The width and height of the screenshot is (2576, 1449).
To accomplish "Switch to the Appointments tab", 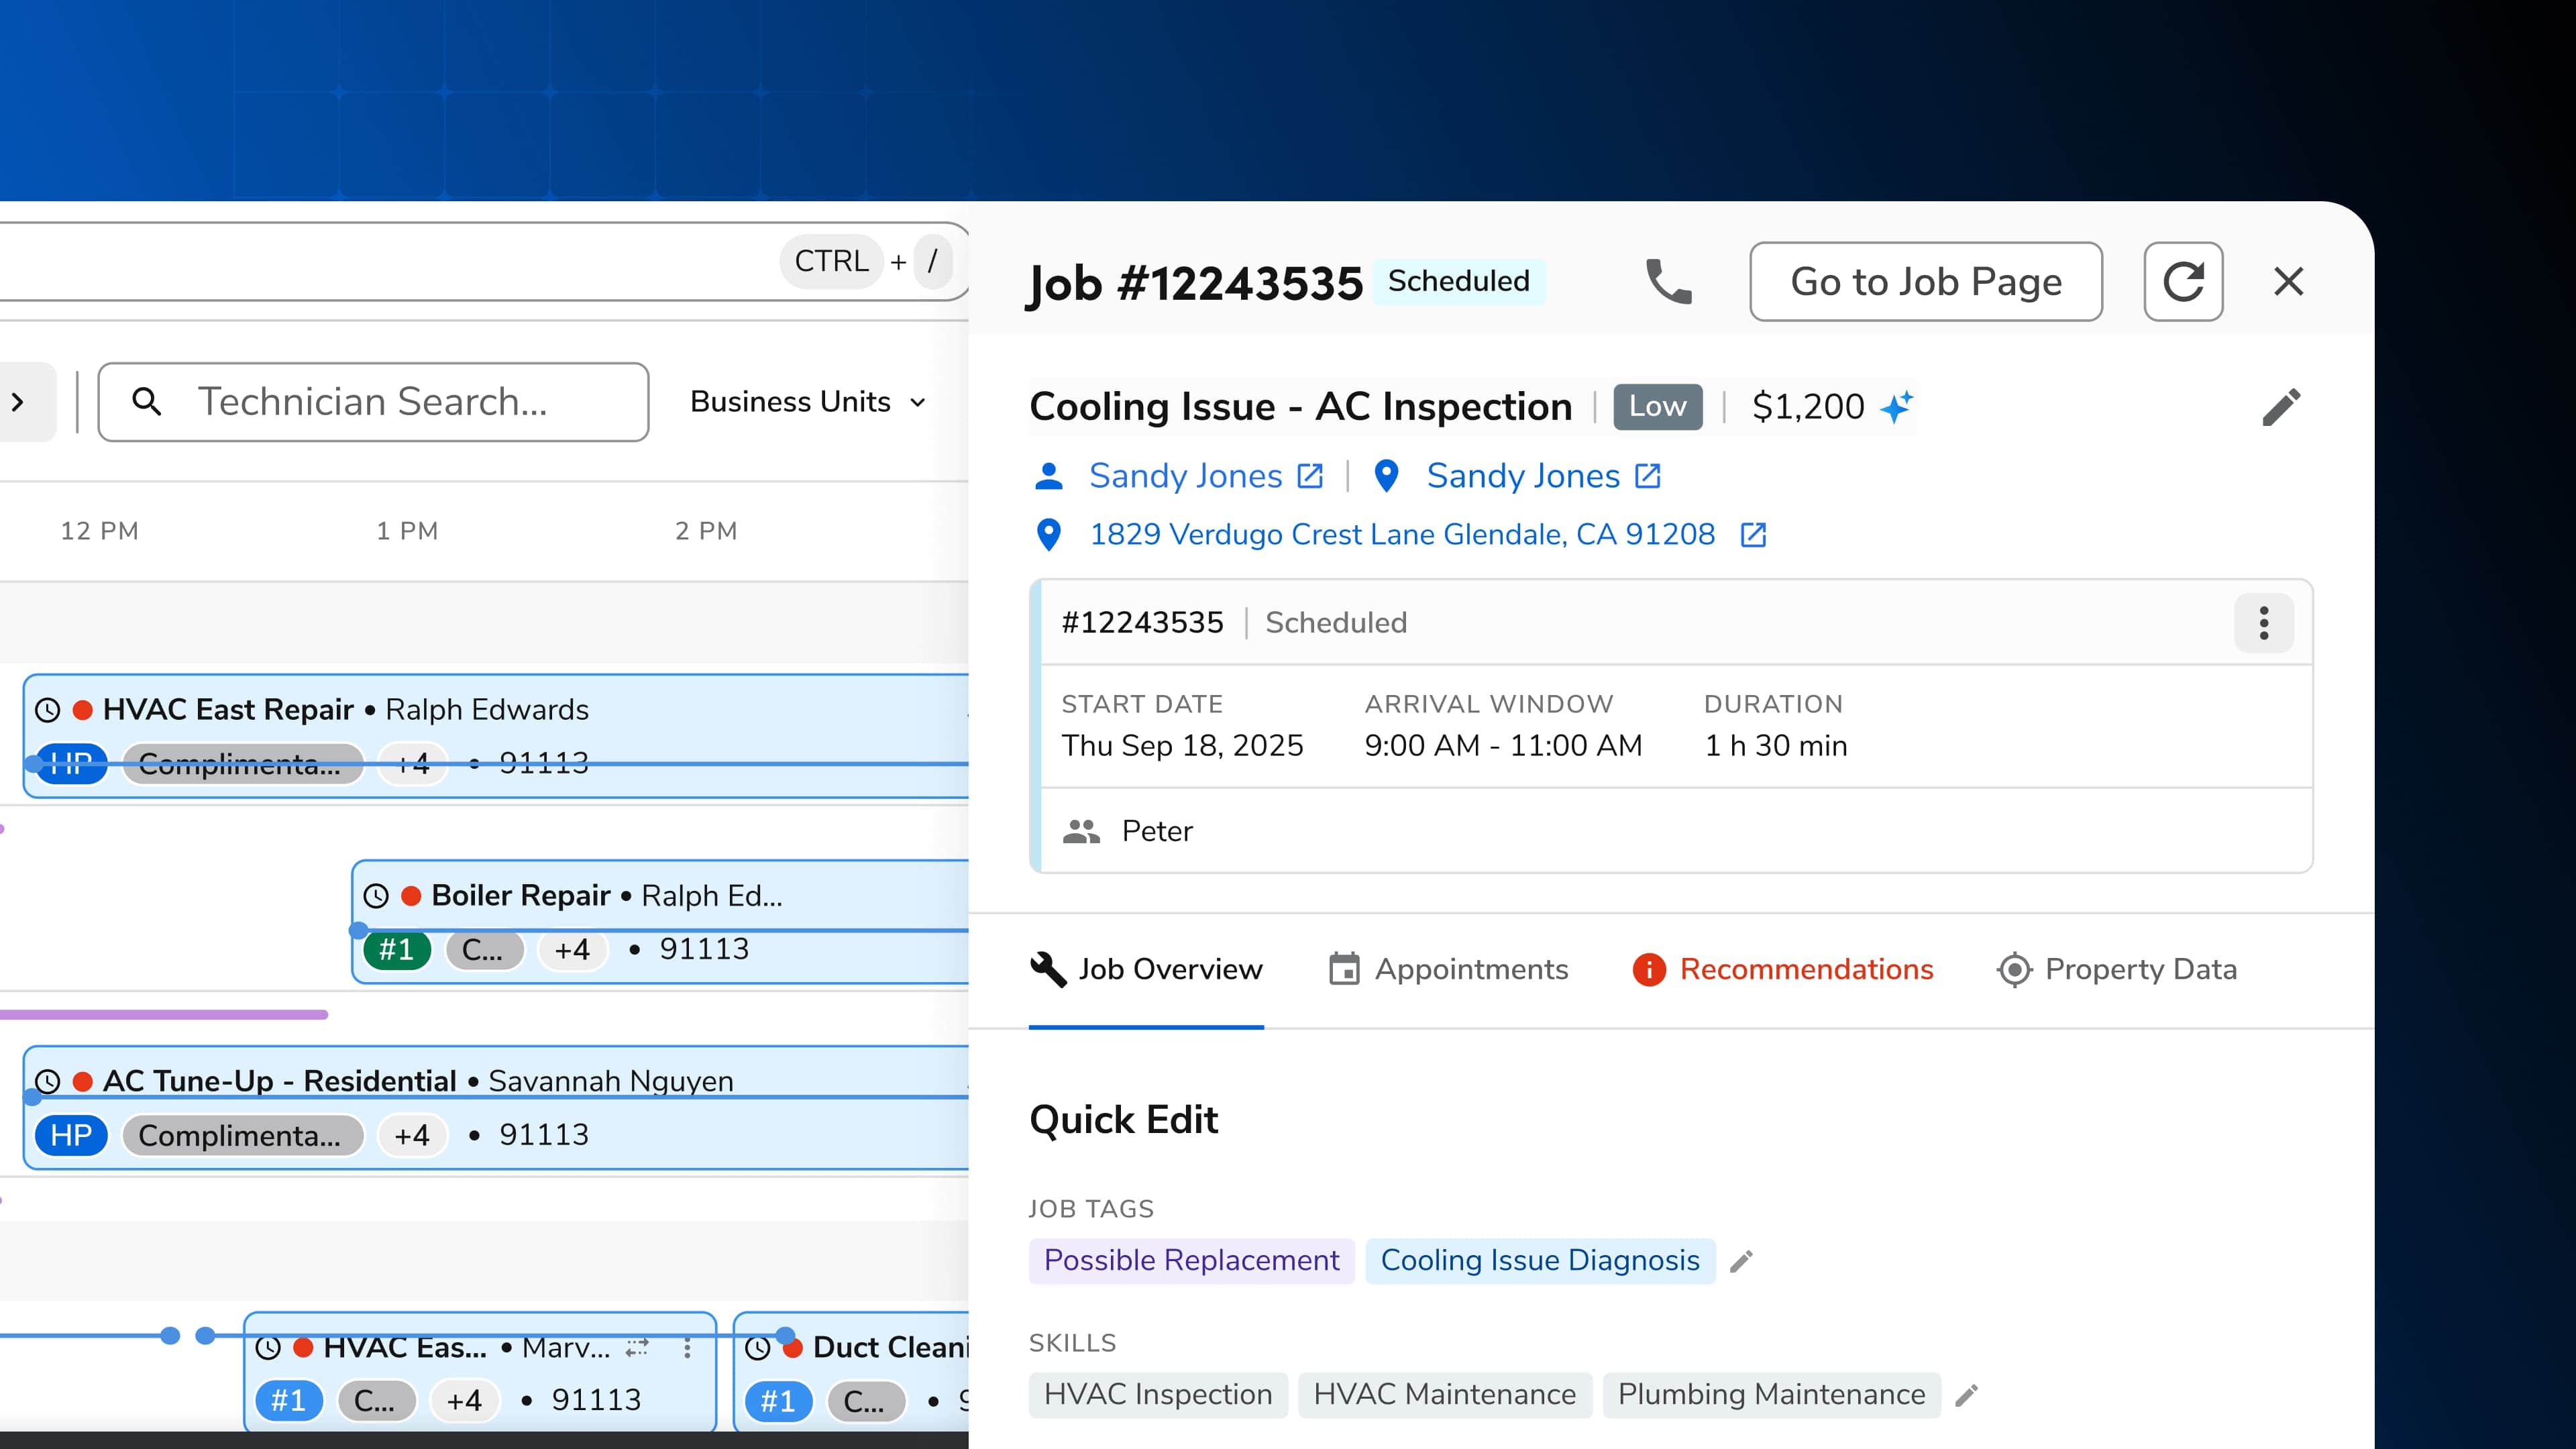I will [1448, 969].
